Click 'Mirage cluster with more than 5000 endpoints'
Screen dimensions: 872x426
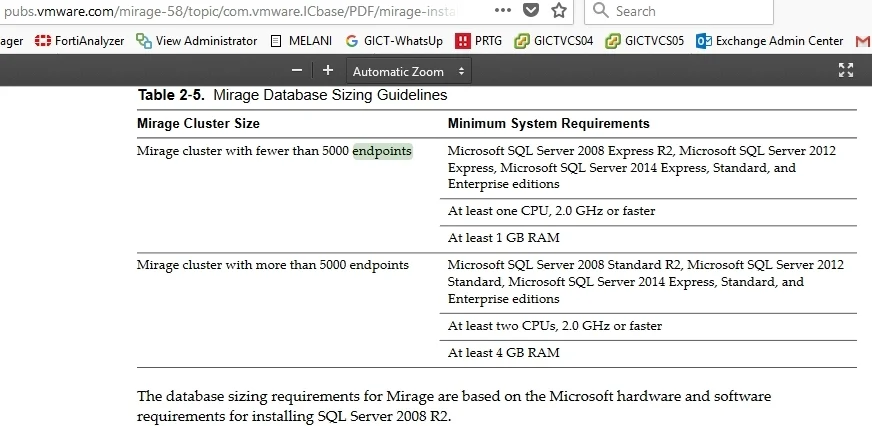point(273,265)
